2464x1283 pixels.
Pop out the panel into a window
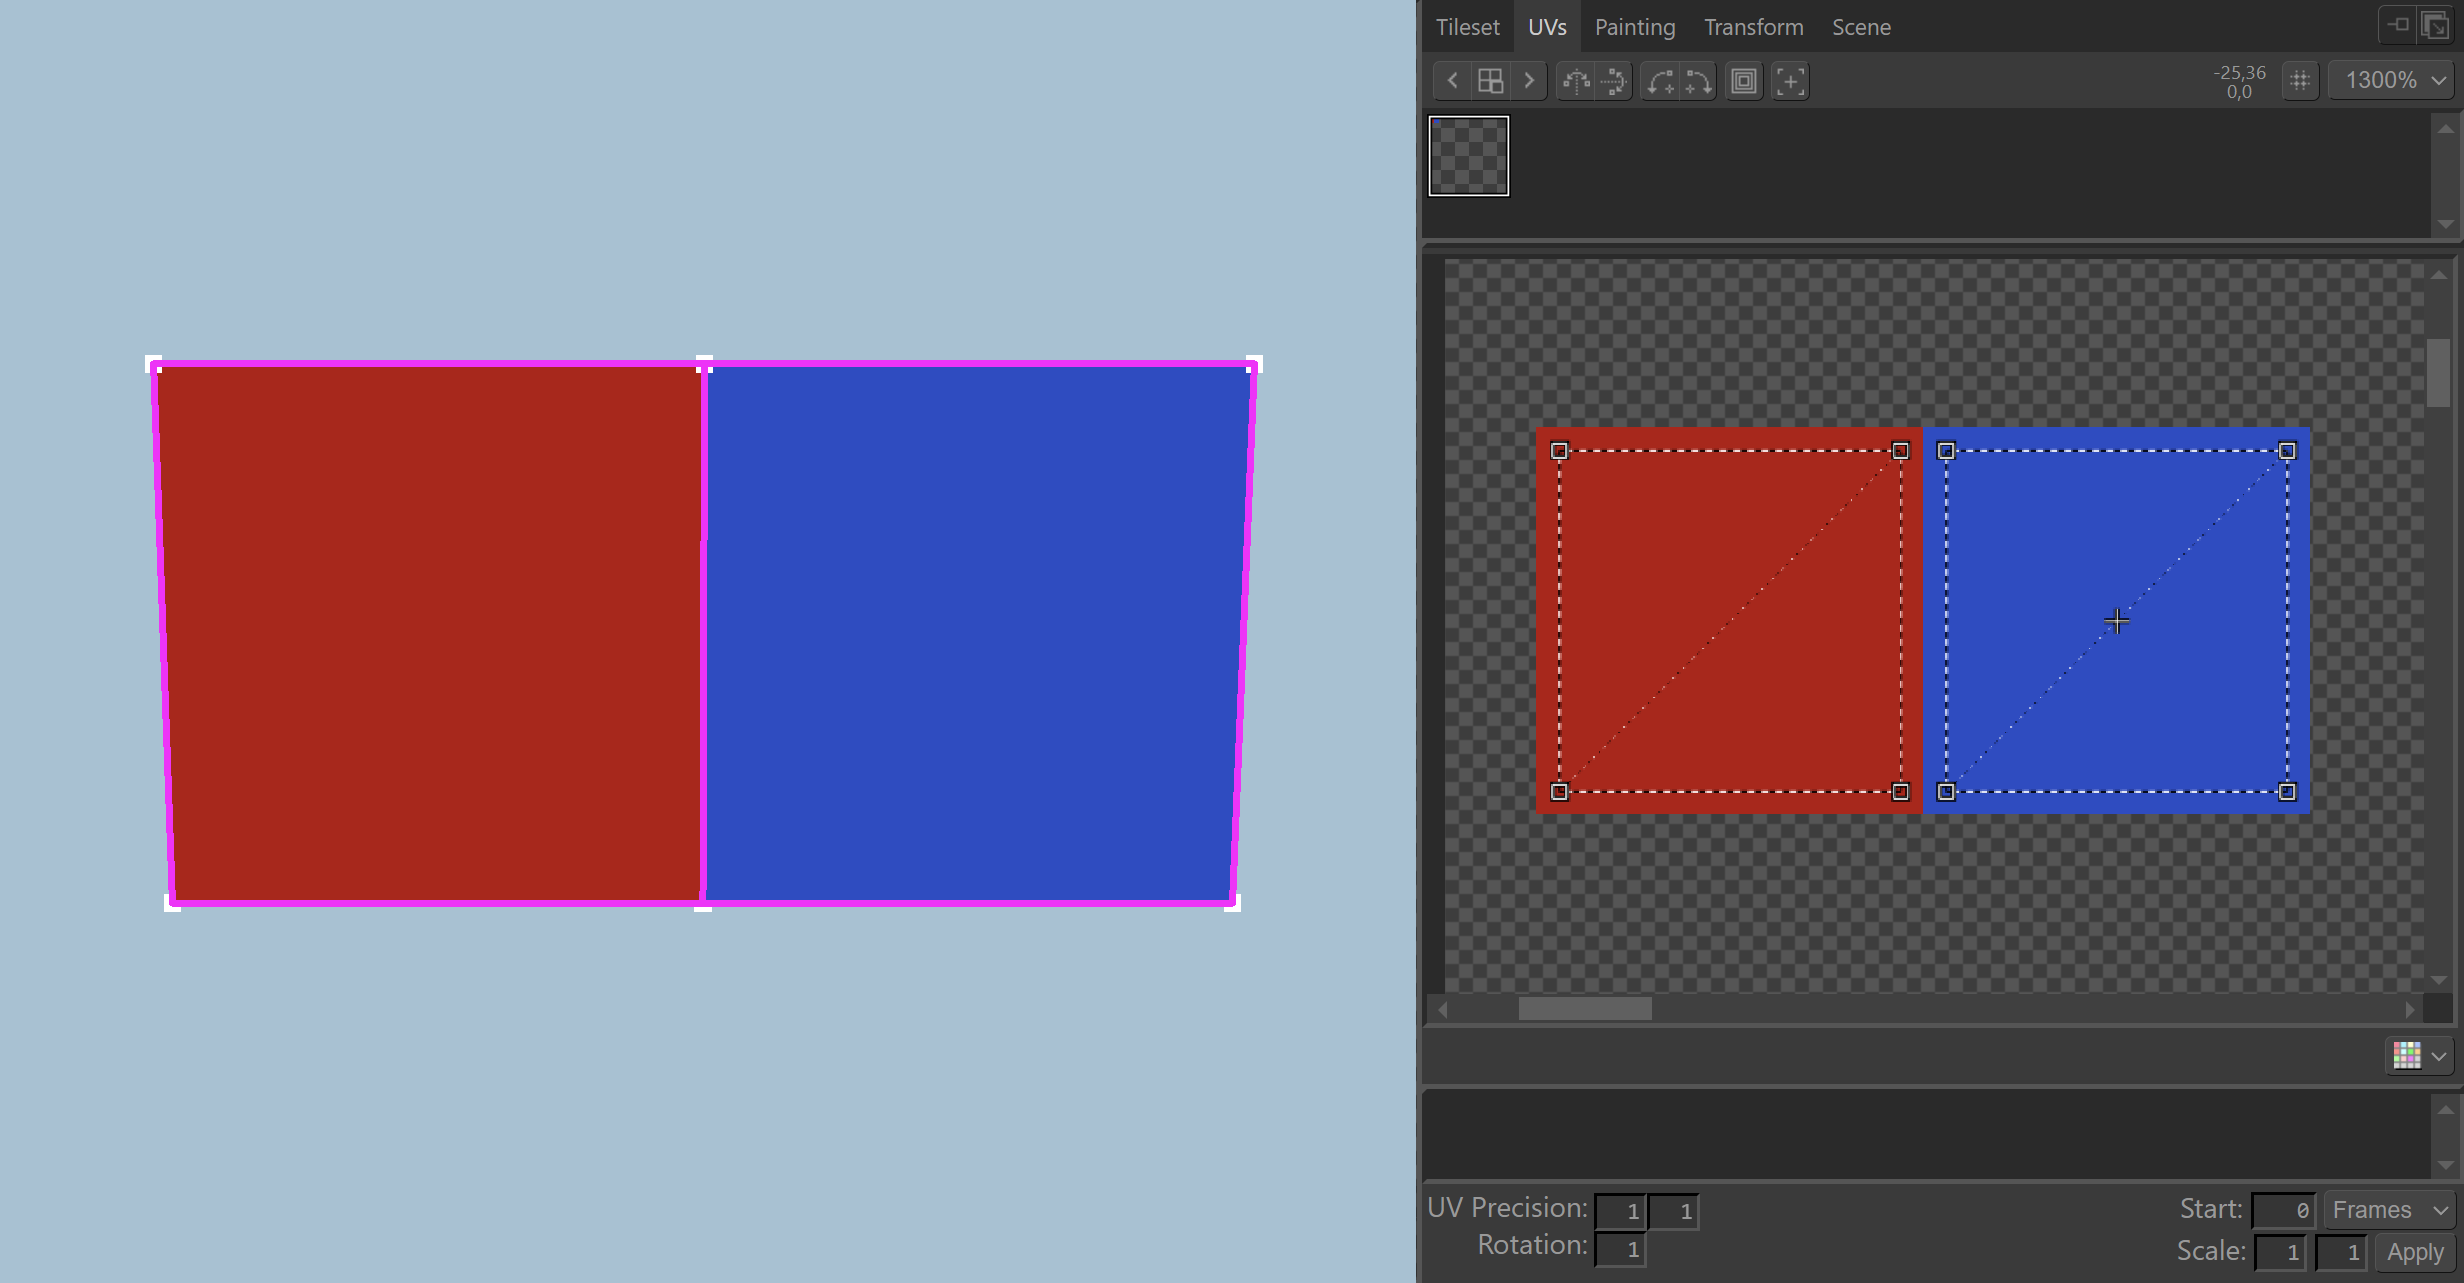point(2436,25)
